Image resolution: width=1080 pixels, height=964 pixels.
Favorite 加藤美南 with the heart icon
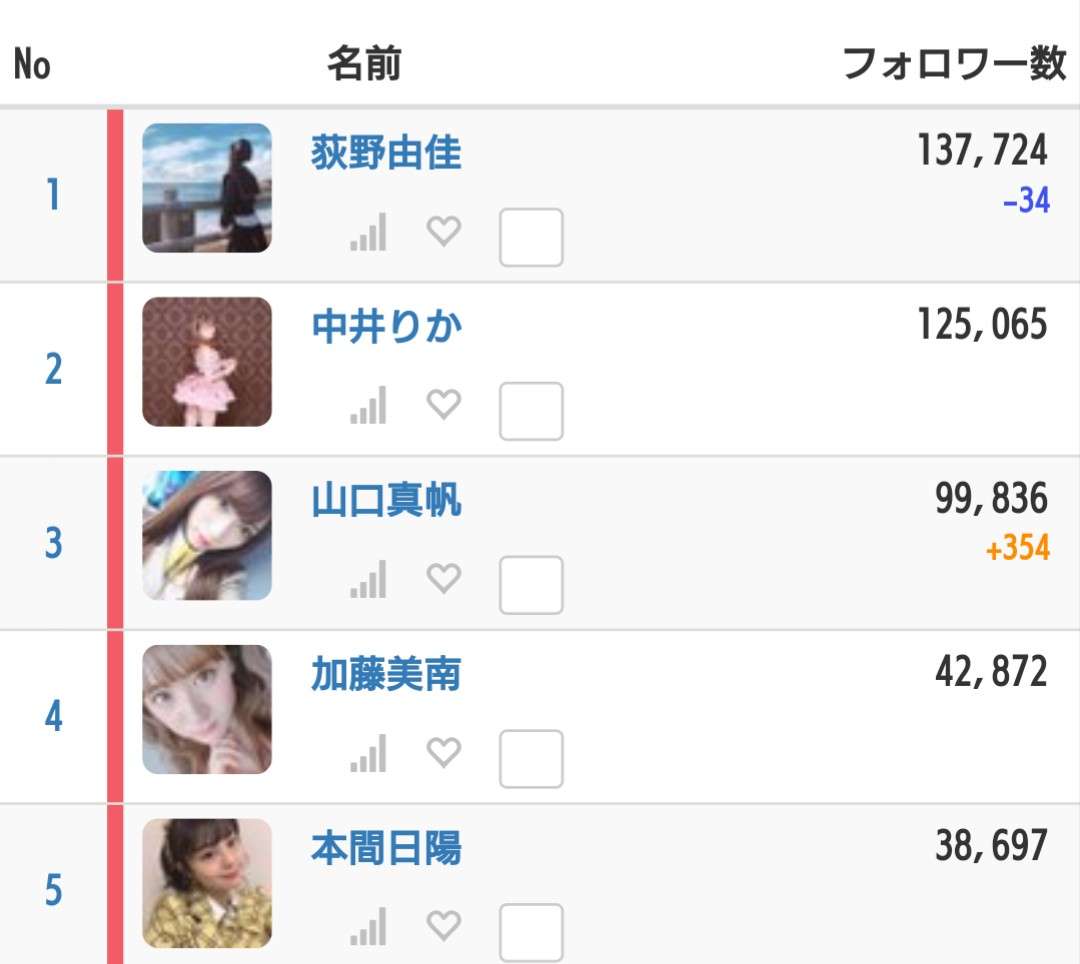click(x=444, y=752)
